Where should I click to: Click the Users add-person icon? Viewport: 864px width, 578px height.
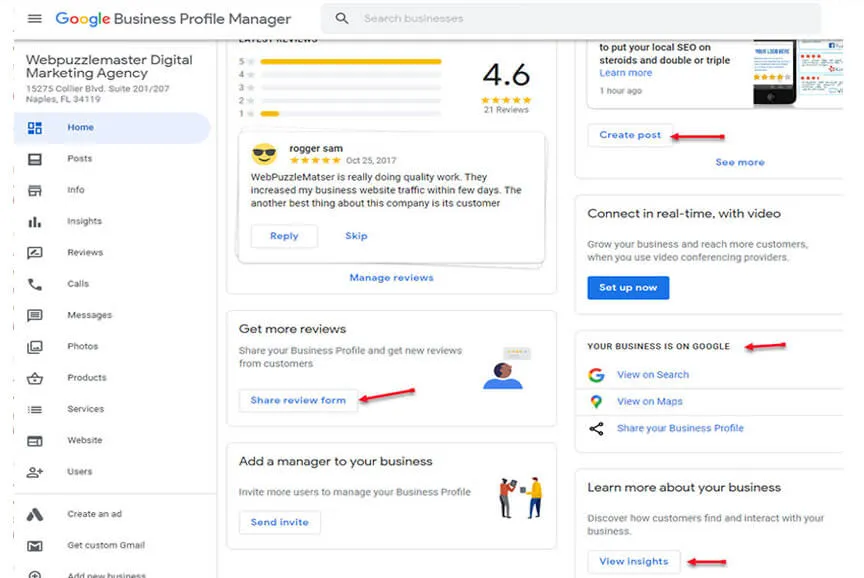tap(35, 472)
